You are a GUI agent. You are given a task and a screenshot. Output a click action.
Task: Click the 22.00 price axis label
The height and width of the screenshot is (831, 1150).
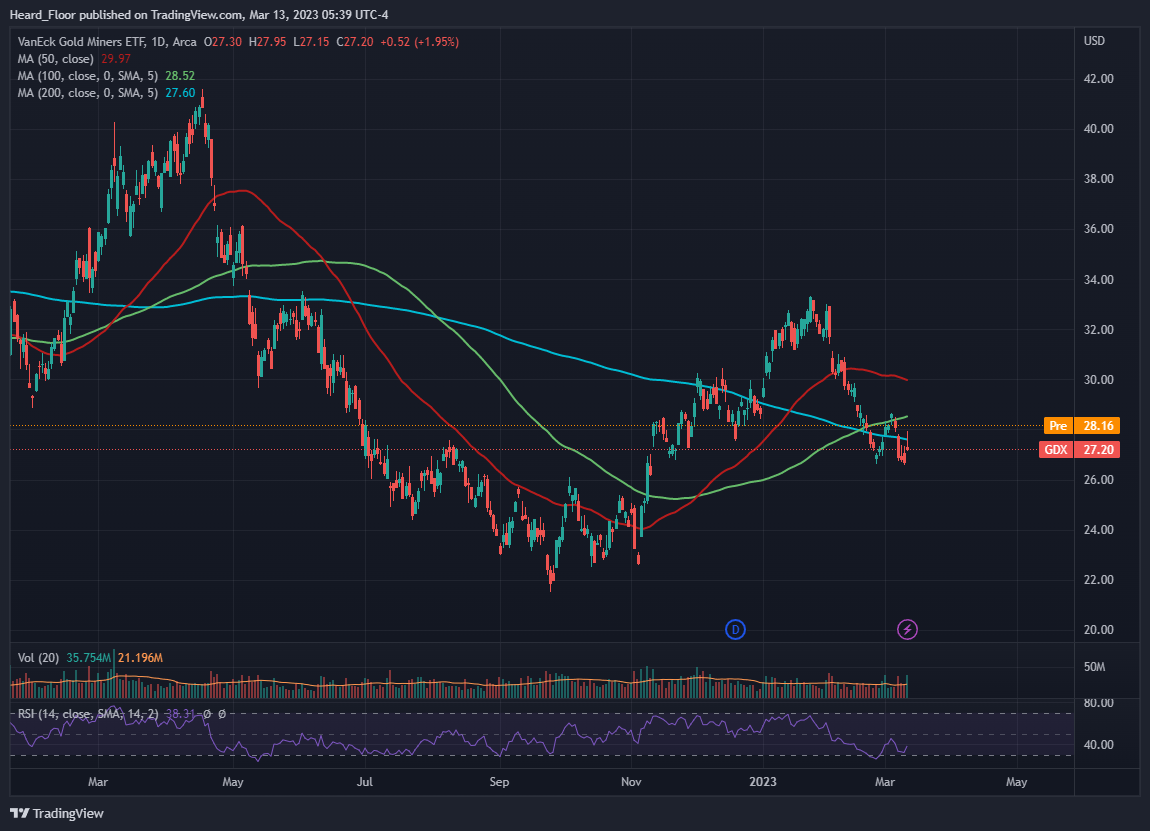tap(1099, 579)
